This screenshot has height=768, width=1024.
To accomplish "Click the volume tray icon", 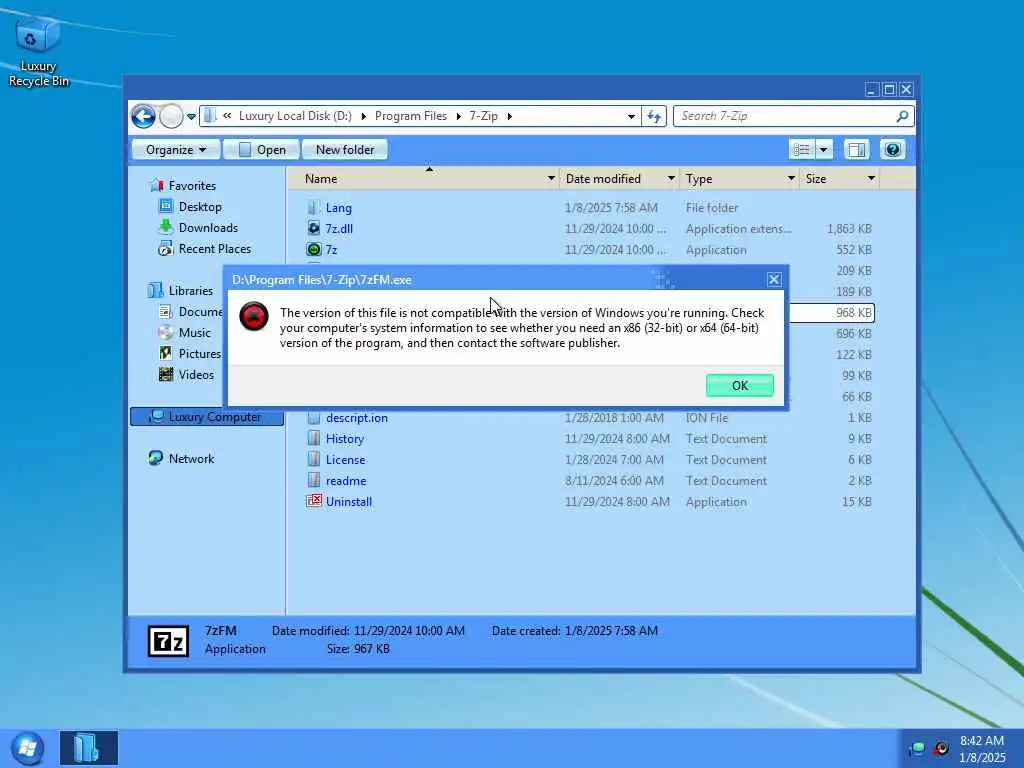I will (x=941, y=748).
